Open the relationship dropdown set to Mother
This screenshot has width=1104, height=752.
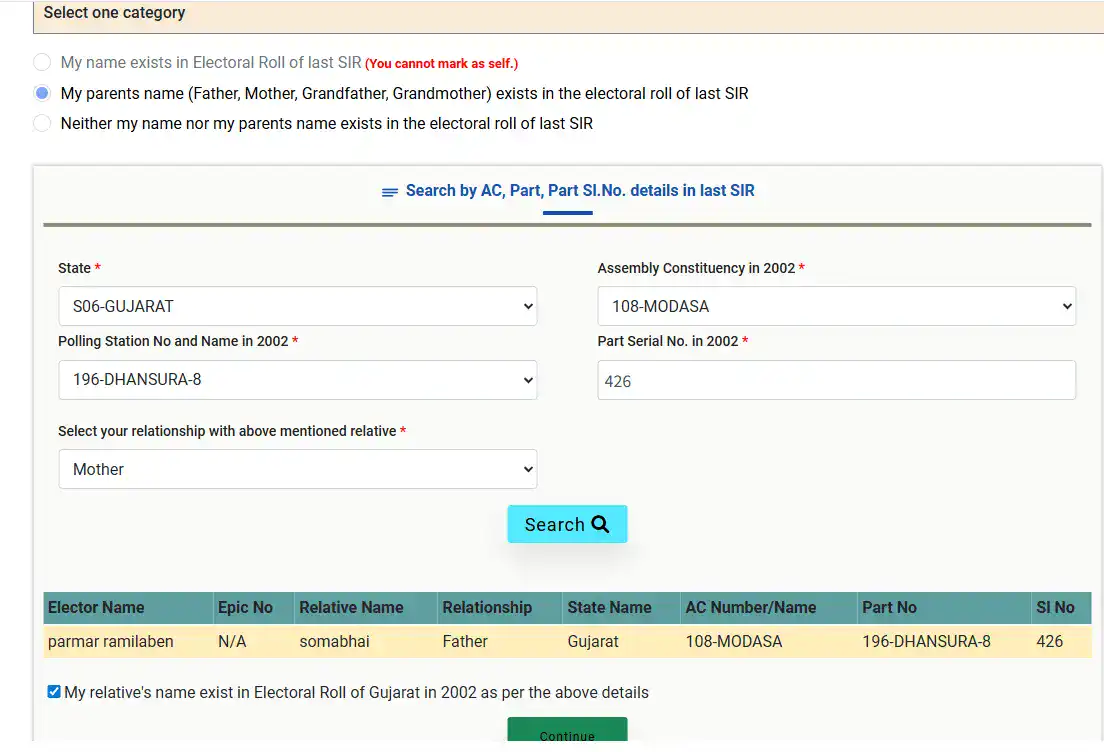[x=297, y=469]
